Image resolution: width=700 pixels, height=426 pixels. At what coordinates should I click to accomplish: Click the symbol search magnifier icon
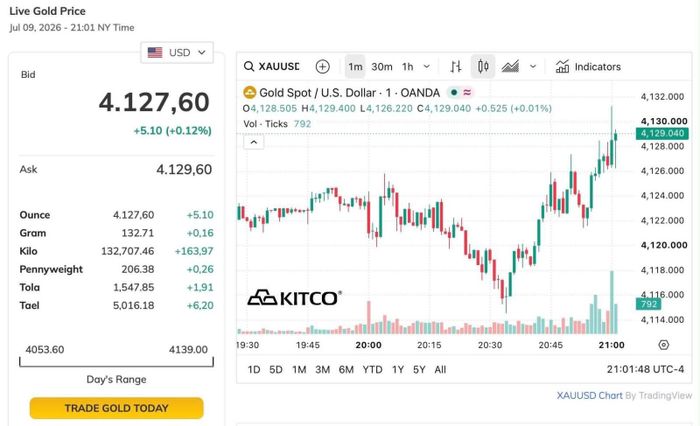pos(249,67)
